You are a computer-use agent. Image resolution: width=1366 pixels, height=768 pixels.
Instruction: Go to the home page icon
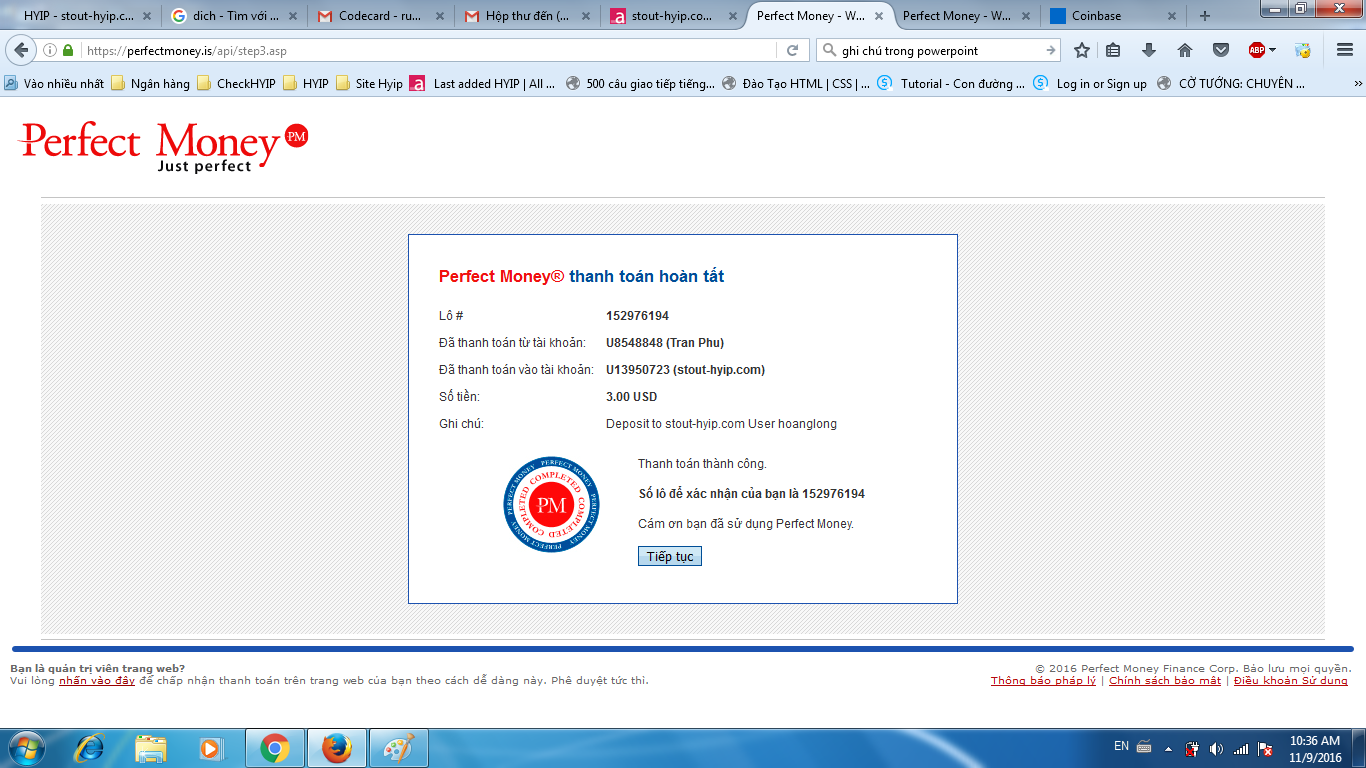(x=1185, y=50)
